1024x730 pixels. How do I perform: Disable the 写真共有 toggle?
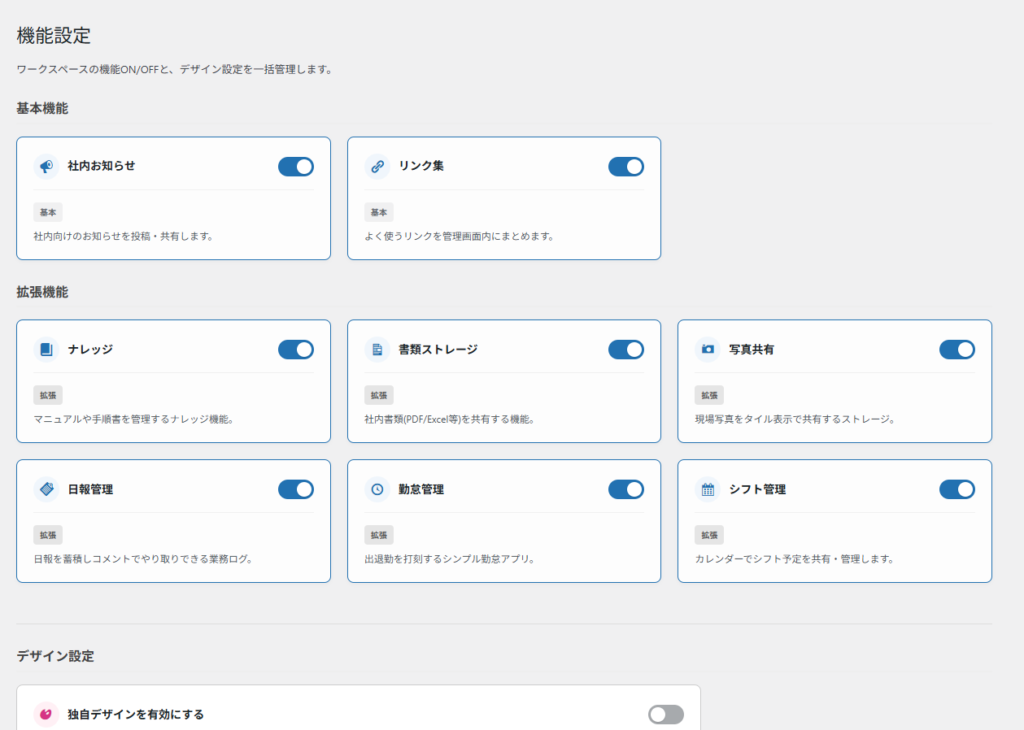point(957,349)
